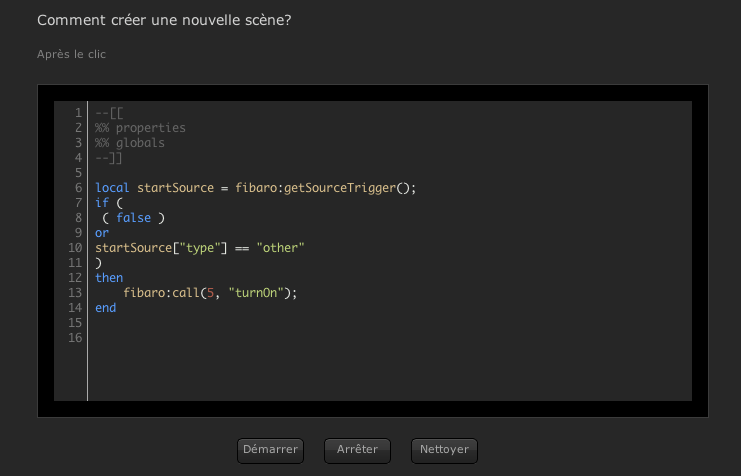The image size is (741, 476).
Task: Place cursor on the word "local"
Action: click(112, 188)
